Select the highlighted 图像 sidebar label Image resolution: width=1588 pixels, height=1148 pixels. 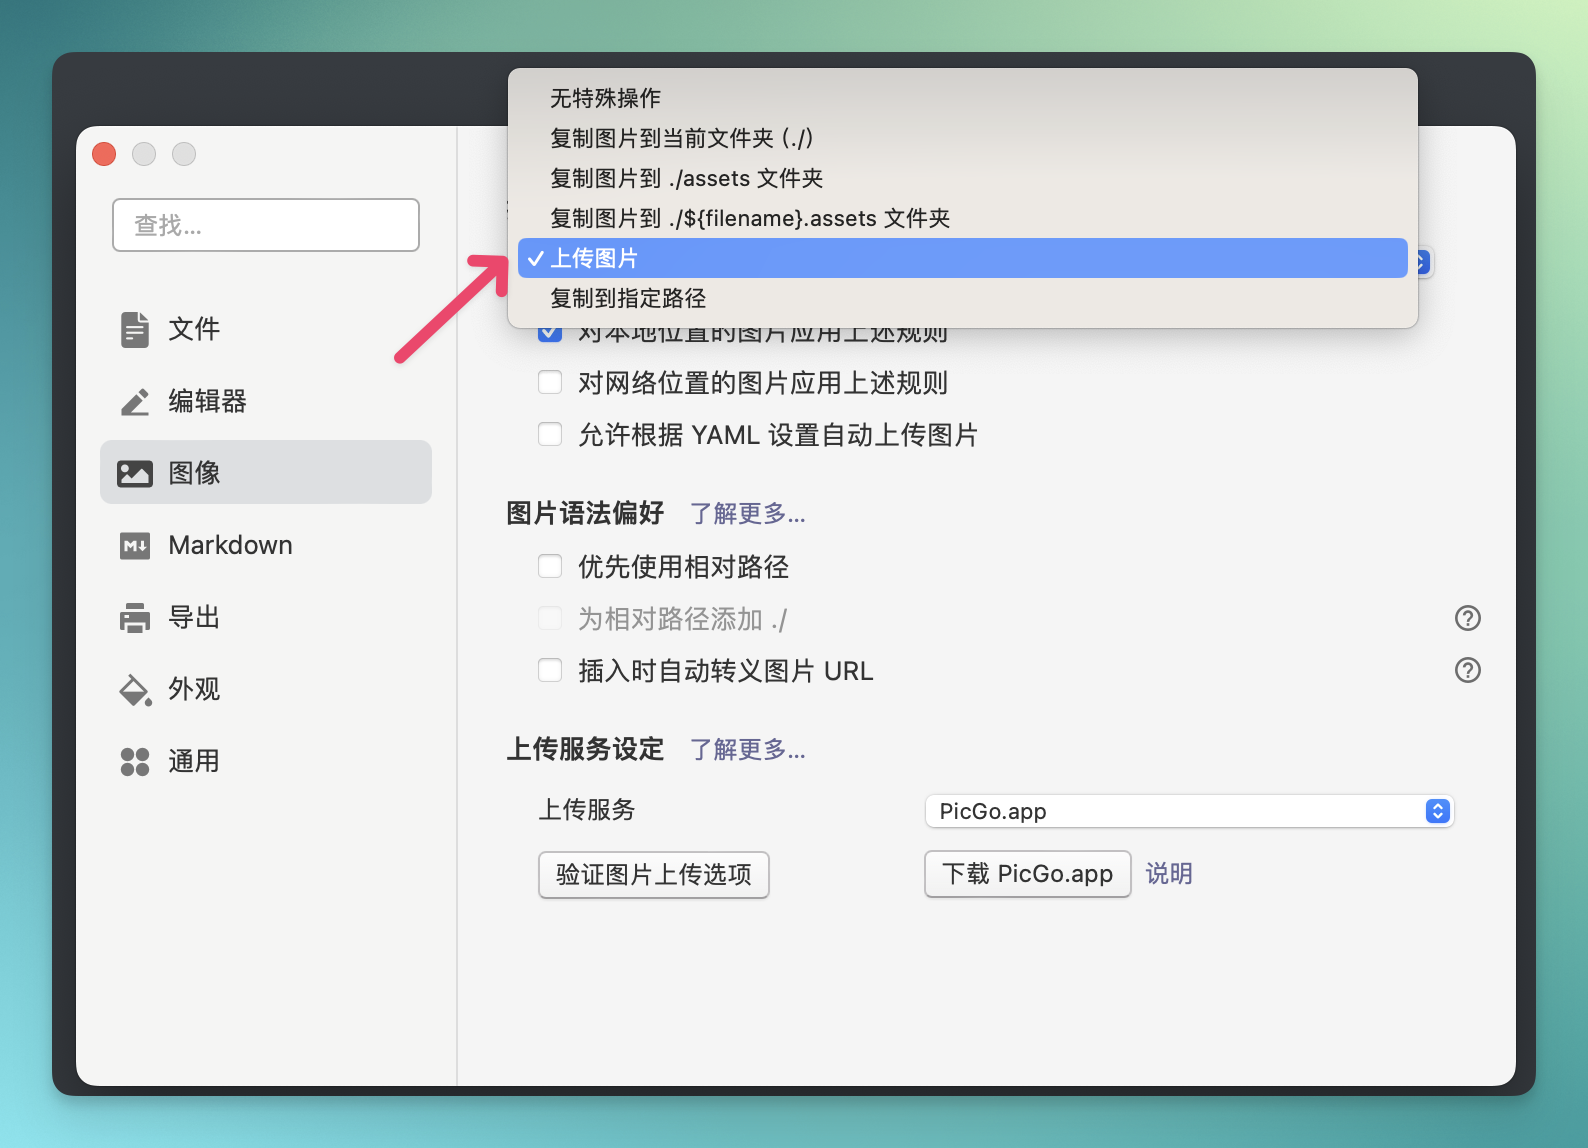tap(194, 473)
